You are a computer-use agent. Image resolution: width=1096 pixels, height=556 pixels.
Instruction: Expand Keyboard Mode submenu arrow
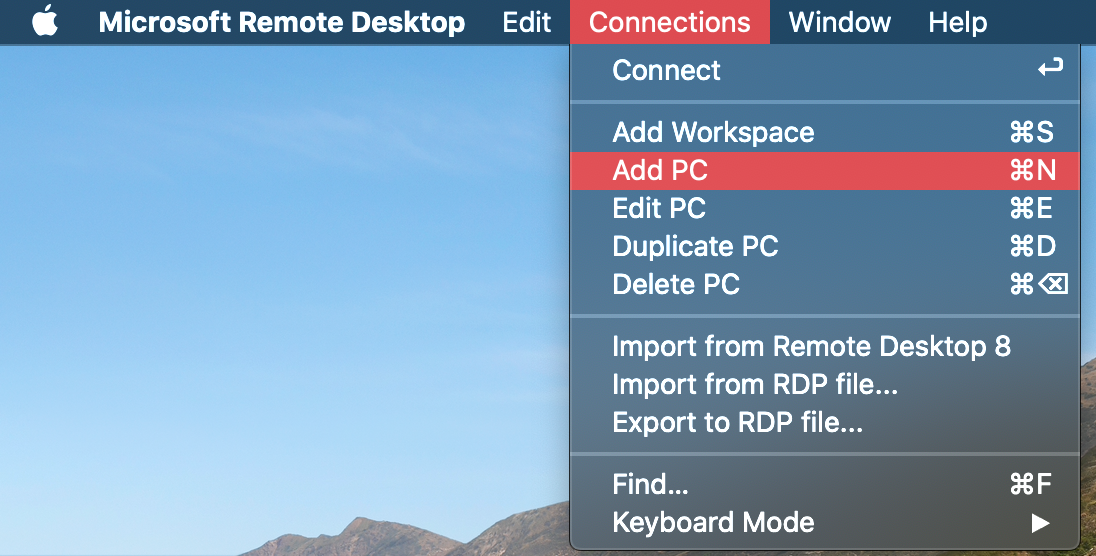(1041, 522)
